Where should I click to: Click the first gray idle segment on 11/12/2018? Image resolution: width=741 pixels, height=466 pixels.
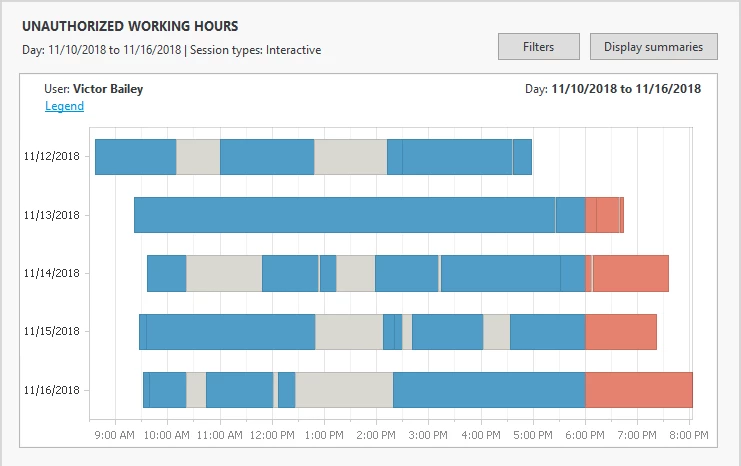pos(198,157)
